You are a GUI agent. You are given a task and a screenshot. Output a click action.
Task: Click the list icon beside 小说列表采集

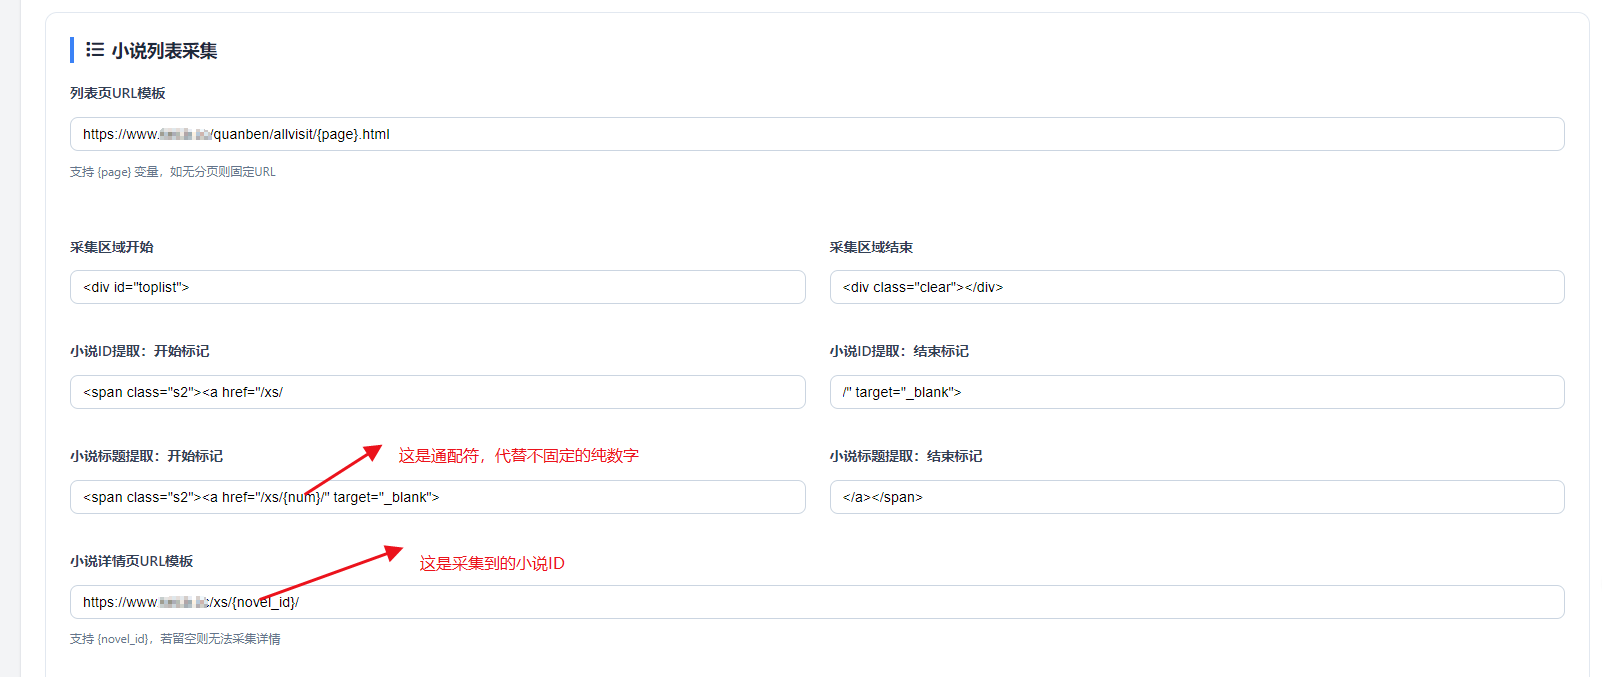[95, 49]
